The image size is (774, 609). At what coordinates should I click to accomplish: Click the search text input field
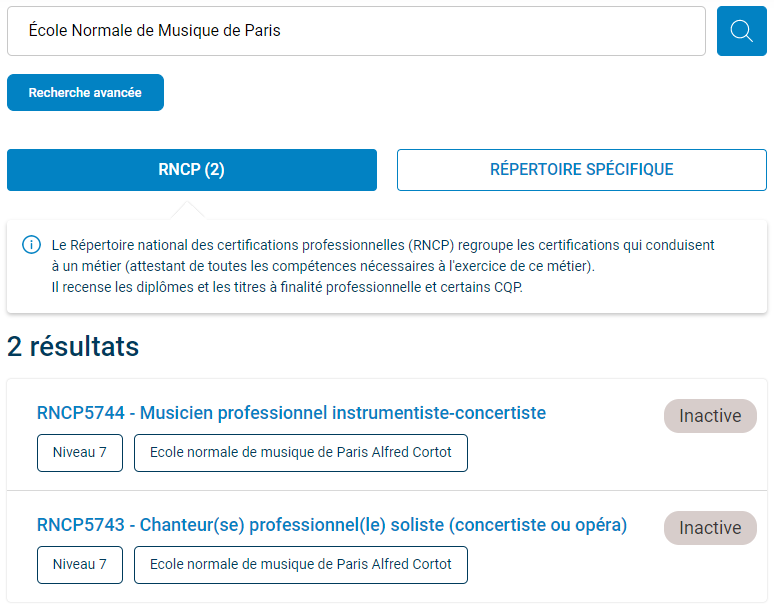(356, 31)
